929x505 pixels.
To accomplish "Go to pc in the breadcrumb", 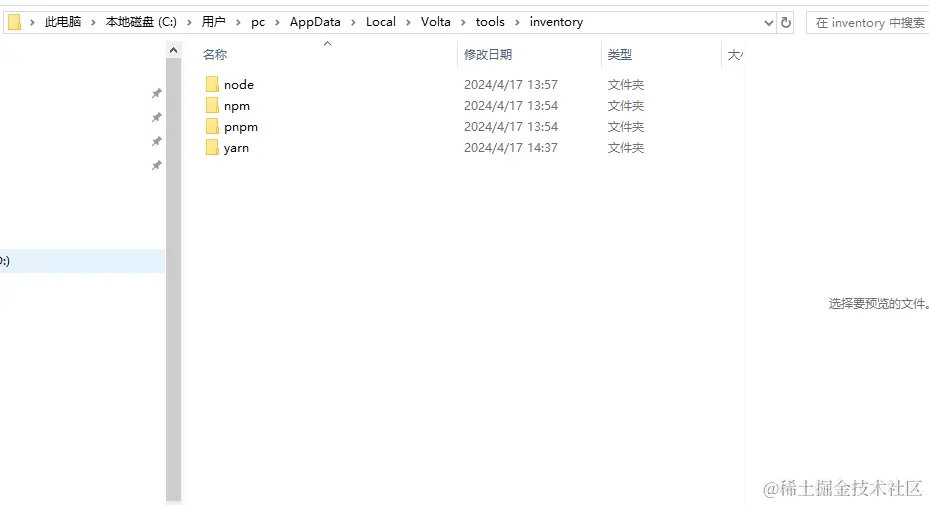I will 258,22.
